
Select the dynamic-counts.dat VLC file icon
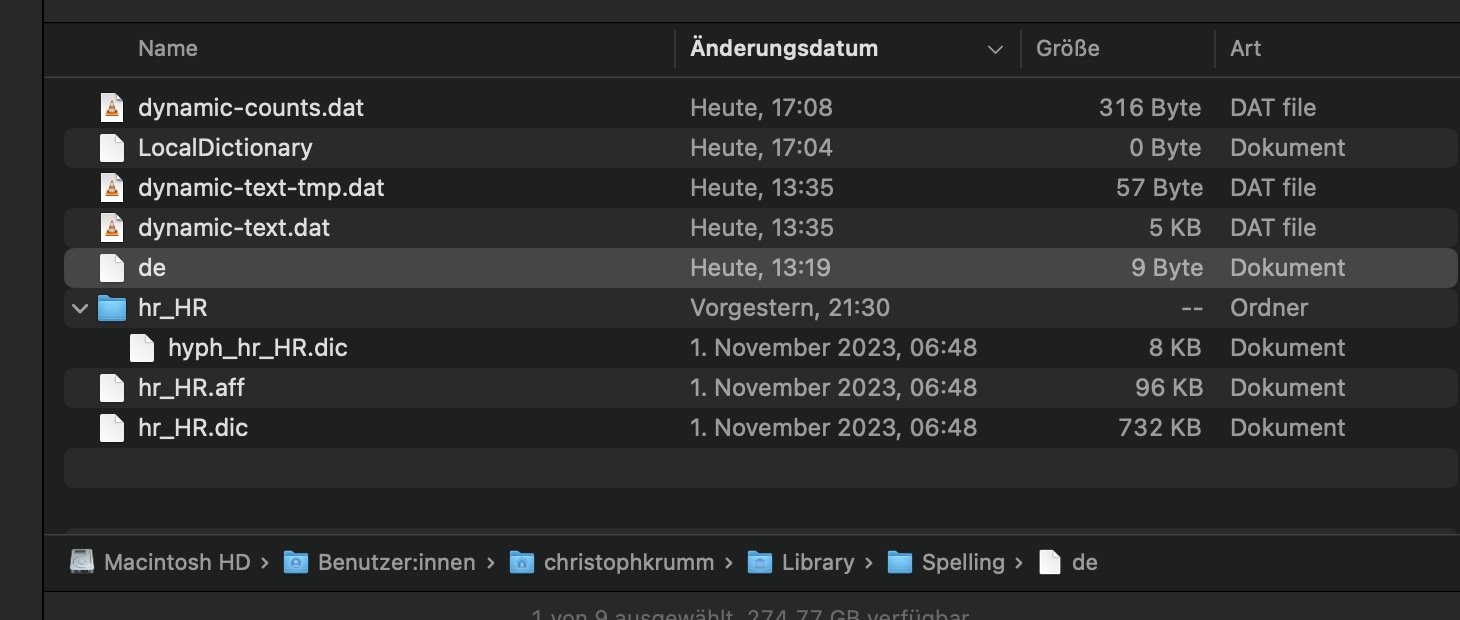pyautogui.click(x=112, y=107)
